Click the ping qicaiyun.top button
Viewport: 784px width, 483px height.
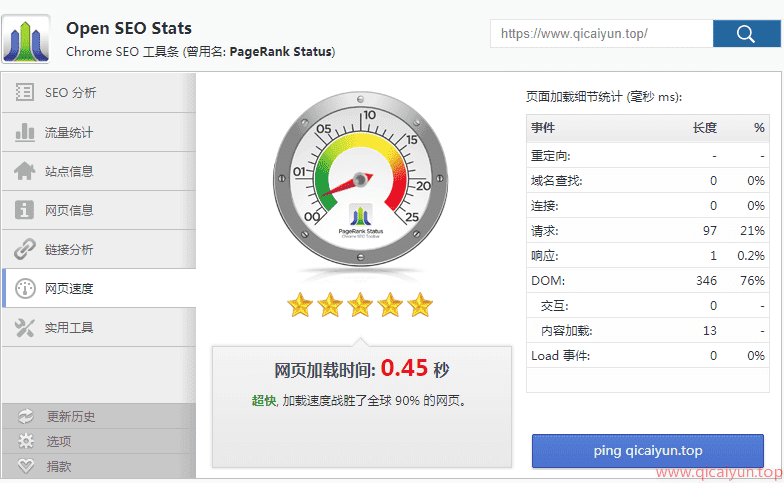tap(648, 450)
